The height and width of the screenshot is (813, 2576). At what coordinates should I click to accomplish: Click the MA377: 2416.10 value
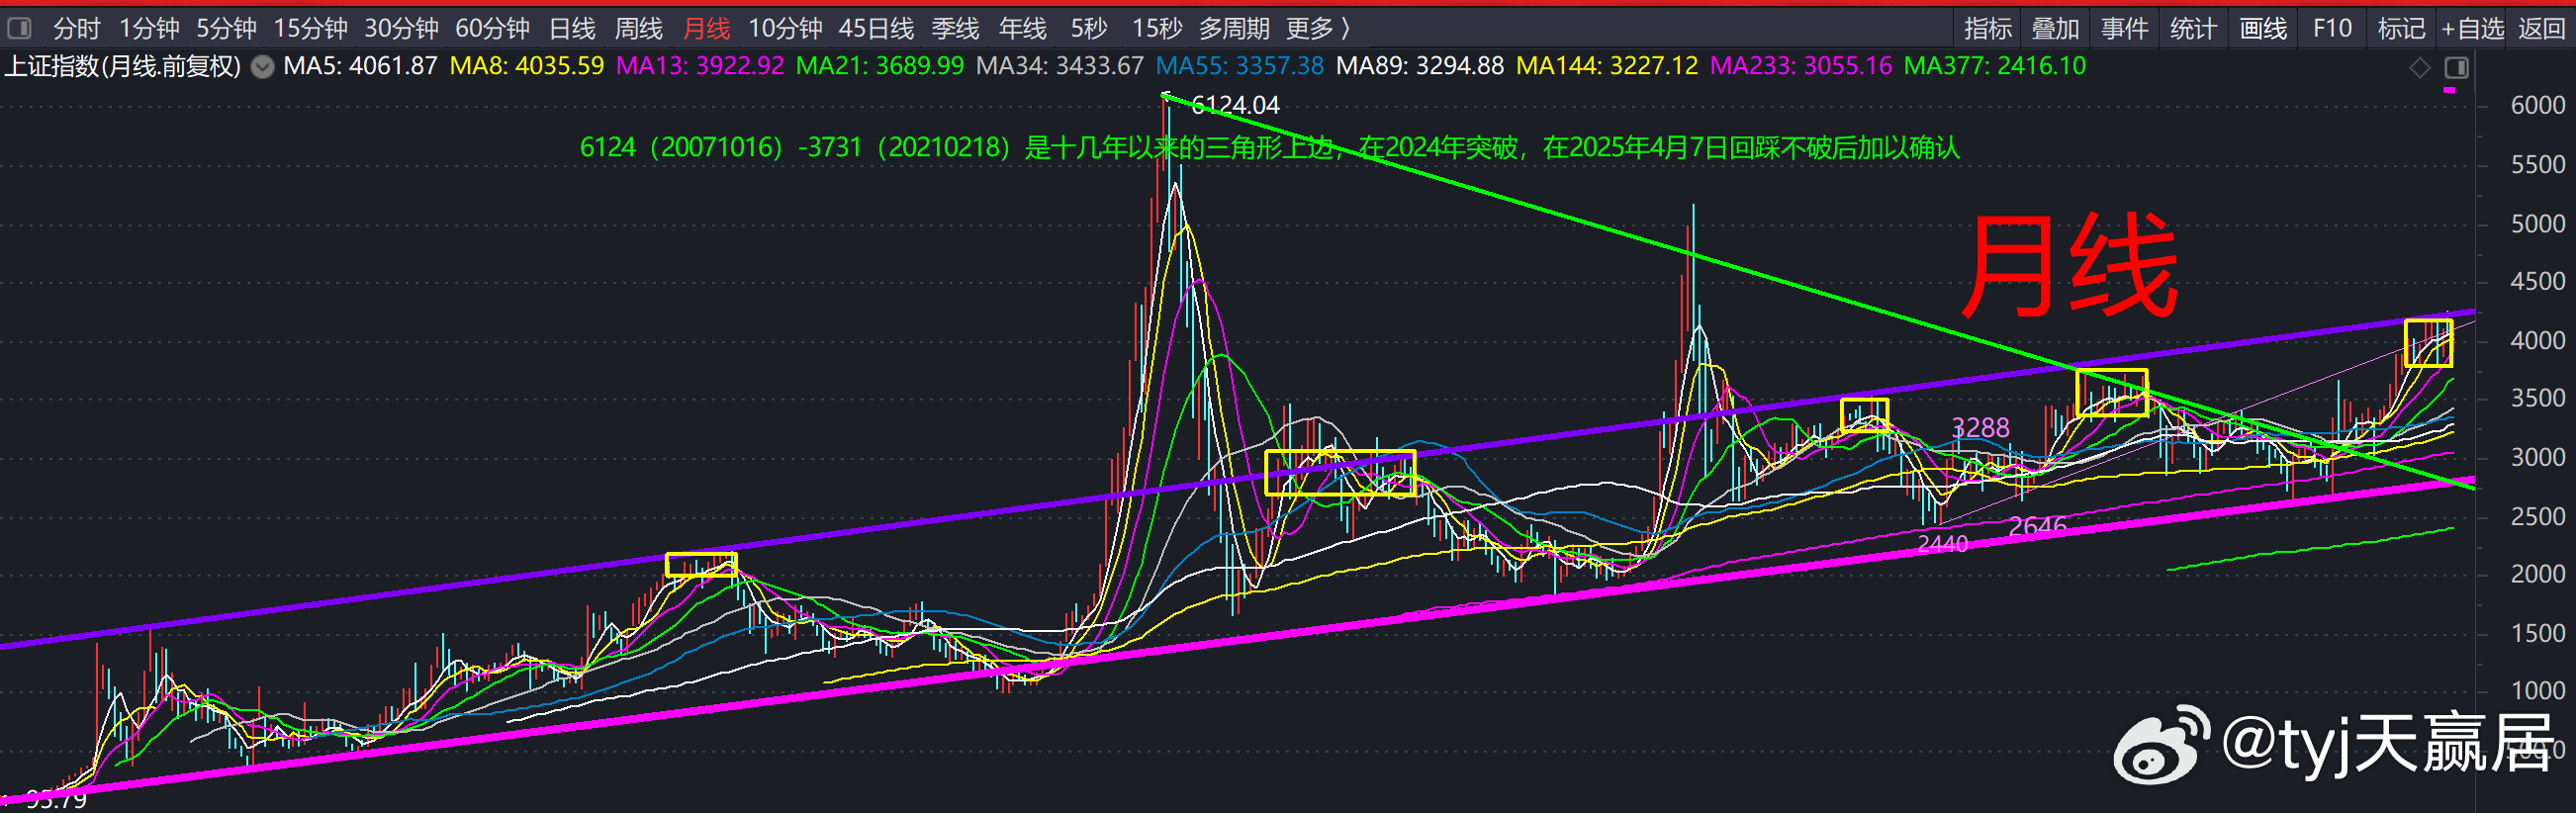pyautogui.click(x=1995, y=67)
